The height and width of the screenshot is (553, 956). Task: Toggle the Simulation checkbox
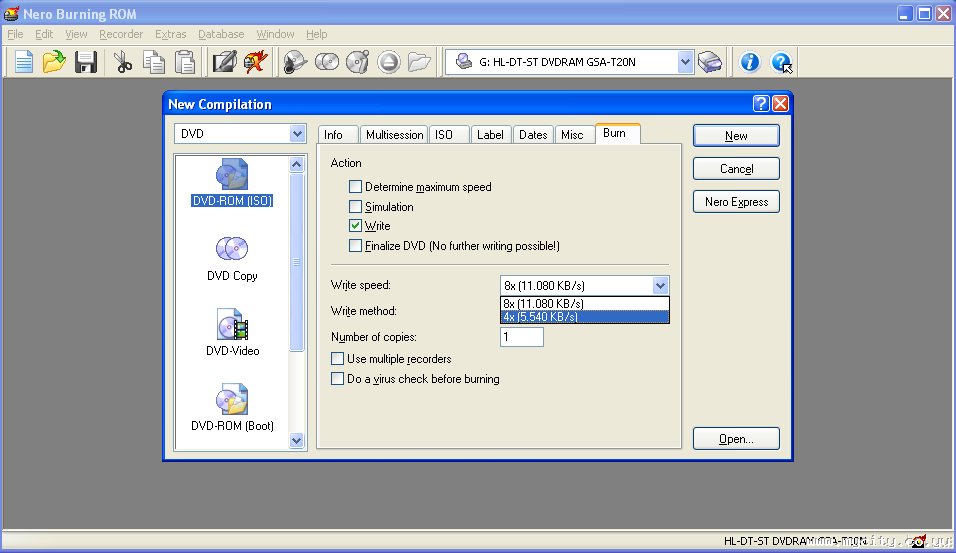[355, 207]
